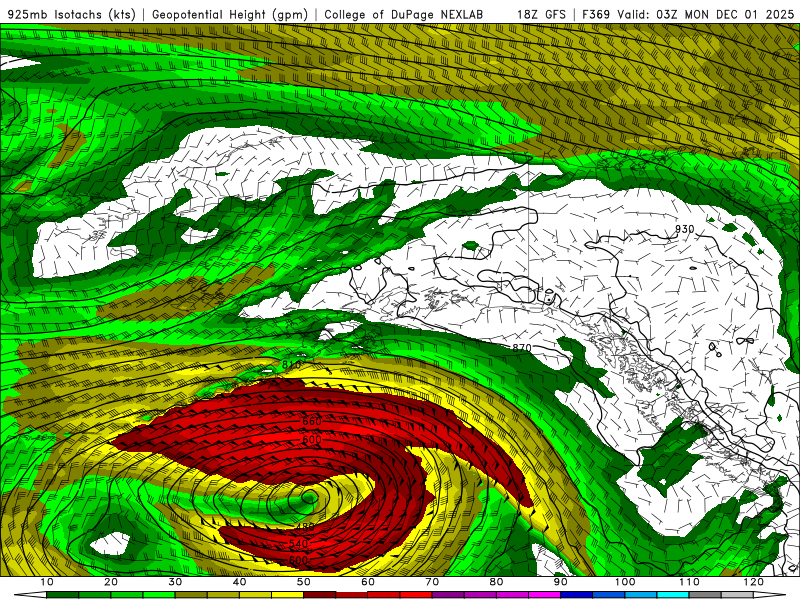800x600 pixels.
Task: Pick the bright green 25–30 kt swatch
Action: [159, 595]
